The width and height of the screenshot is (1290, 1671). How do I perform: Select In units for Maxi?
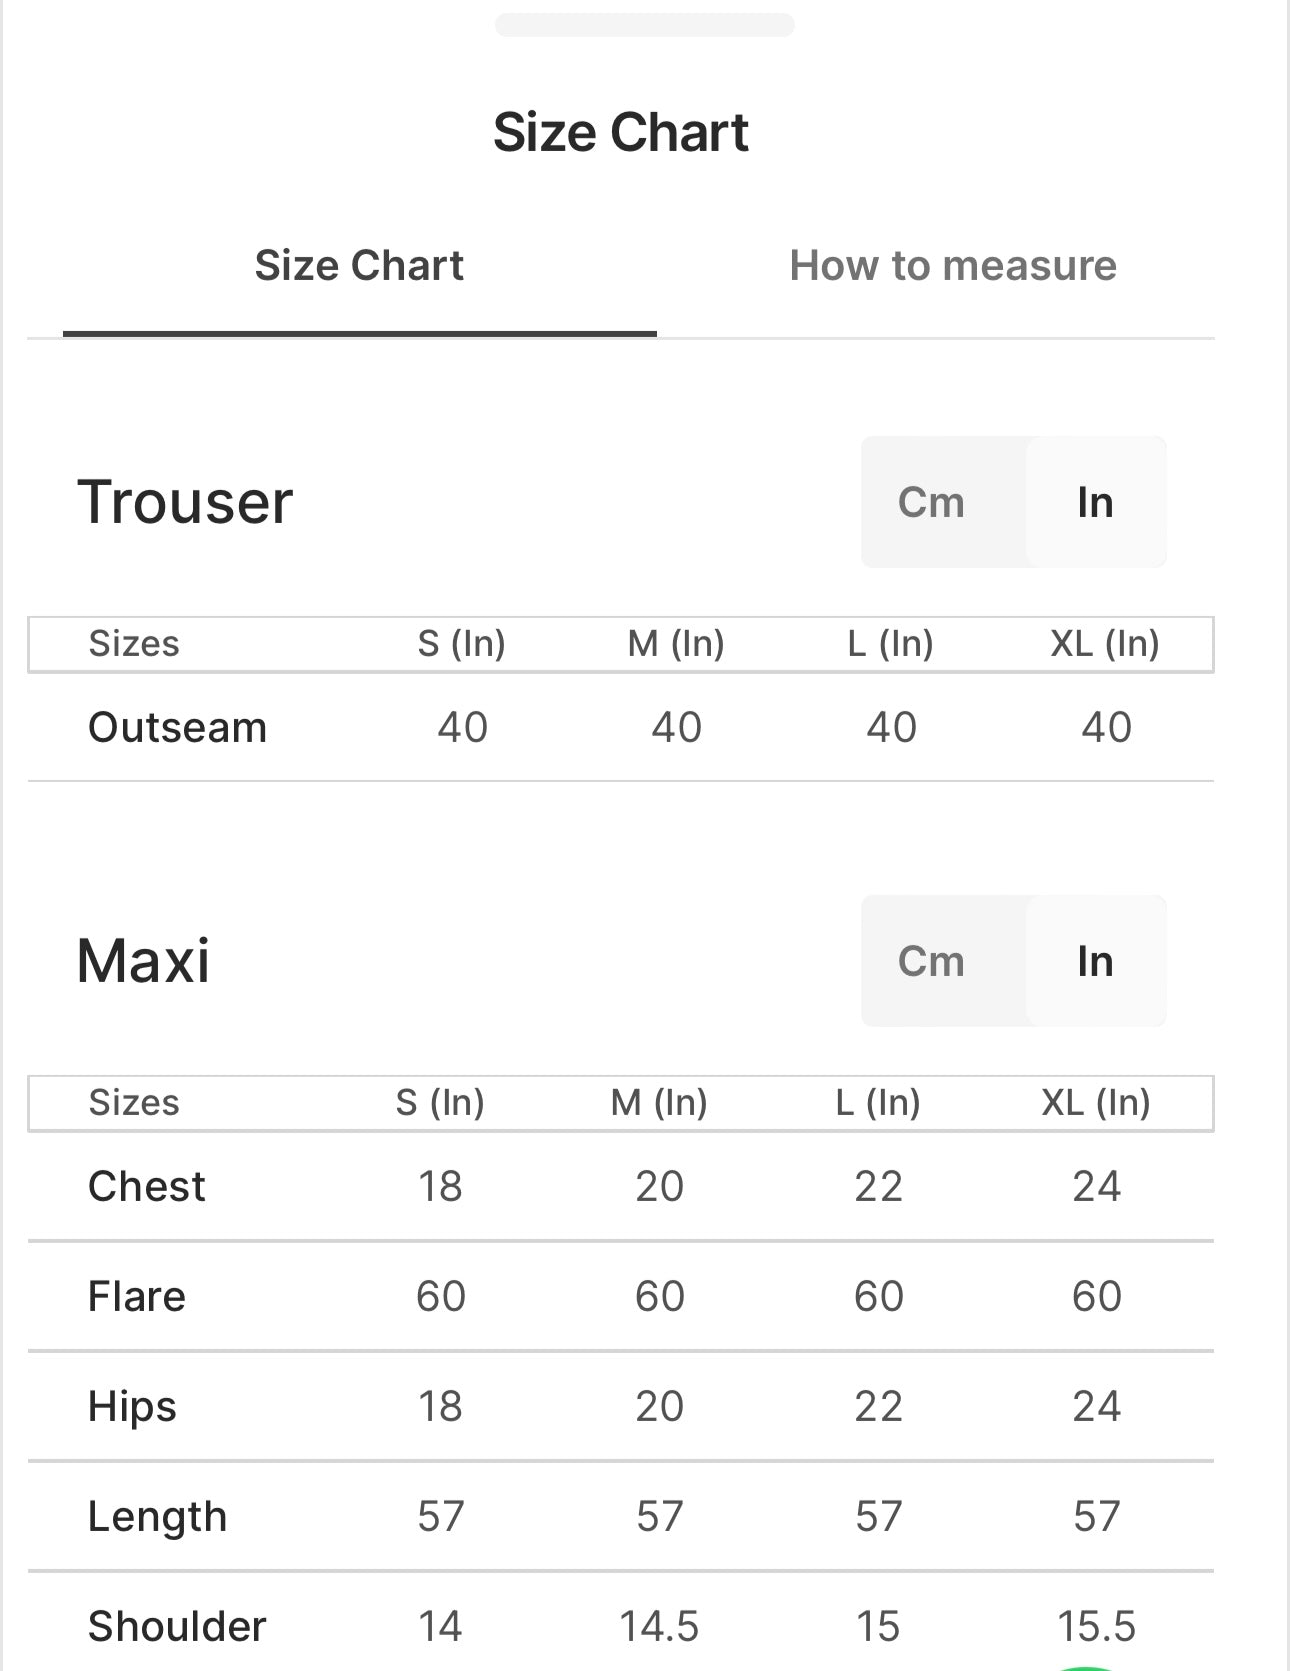1095,961
